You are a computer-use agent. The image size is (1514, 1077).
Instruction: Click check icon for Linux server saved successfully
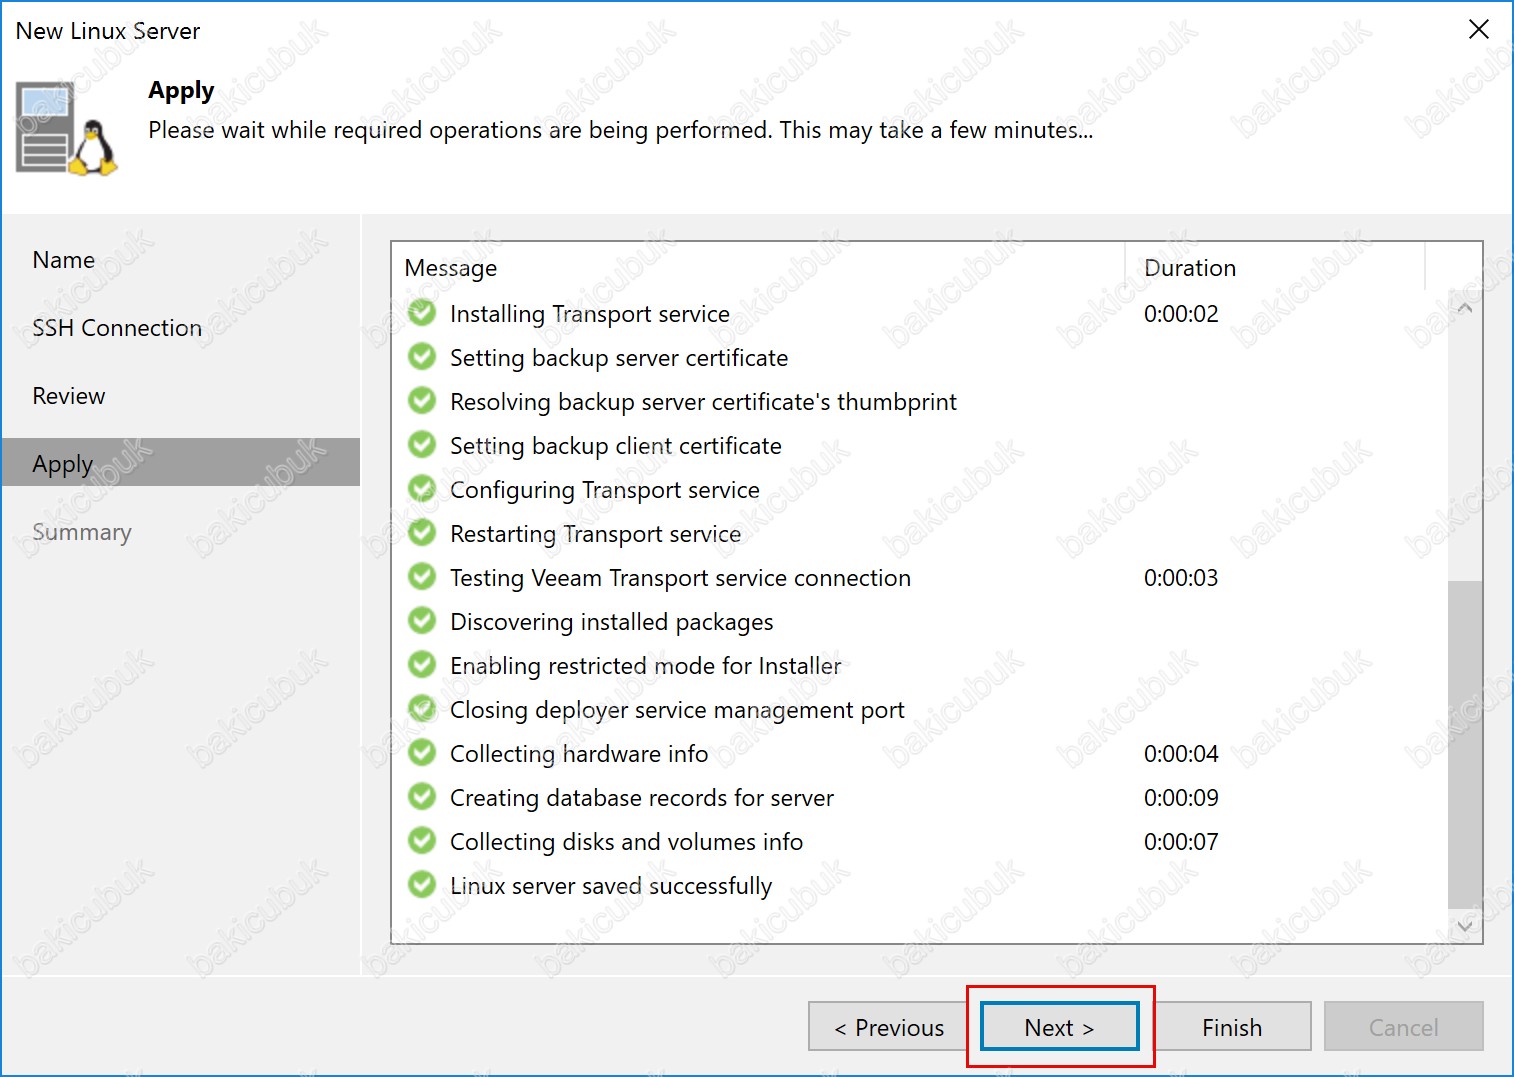(422, 885)
